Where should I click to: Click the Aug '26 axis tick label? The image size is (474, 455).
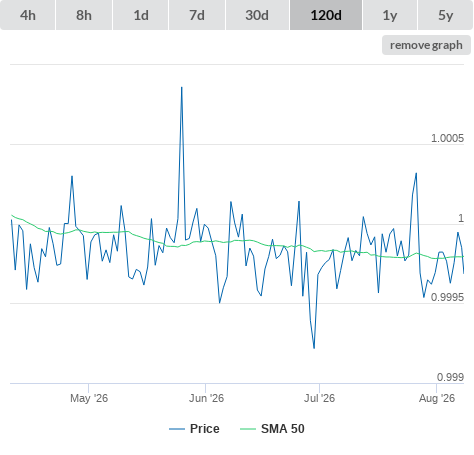tap(437, 398)
